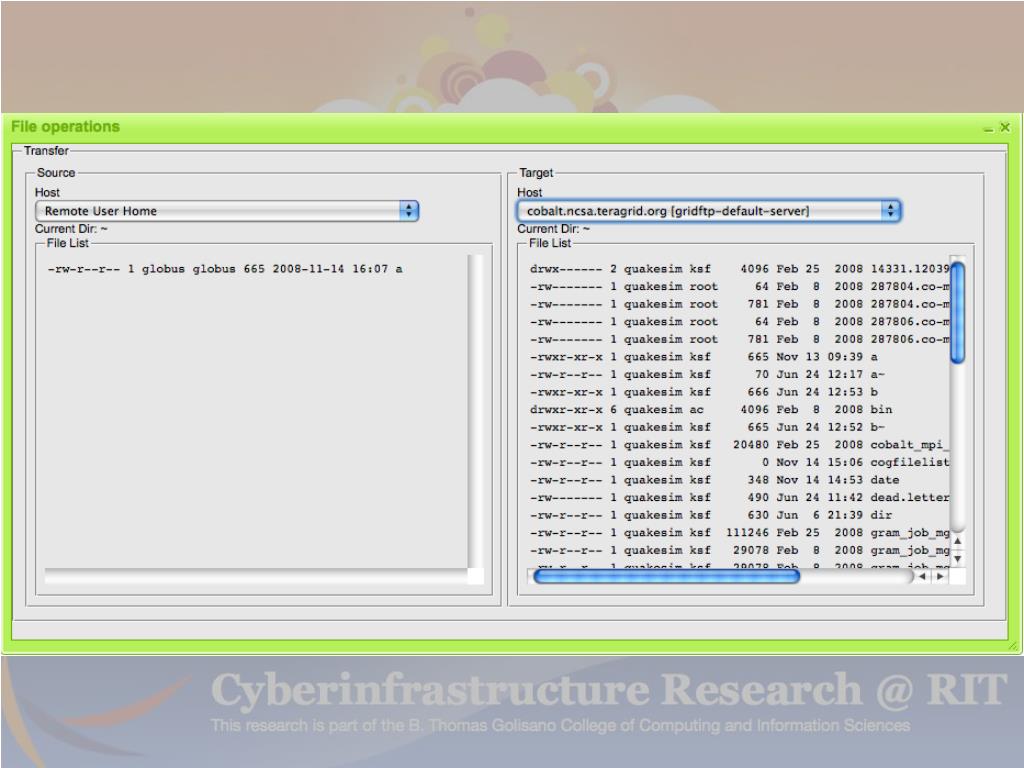Select the cogfilelist file row
Viewport: 1024px width, 768px height.
739,463
